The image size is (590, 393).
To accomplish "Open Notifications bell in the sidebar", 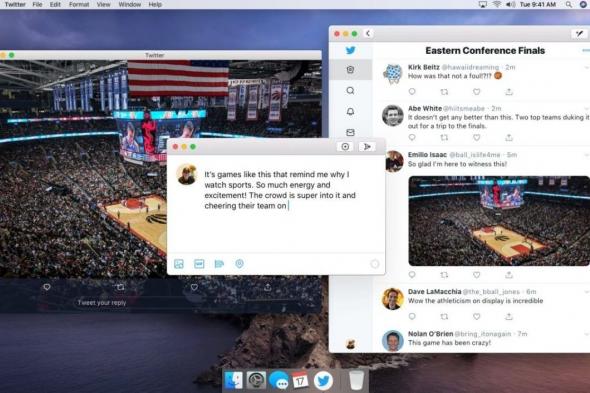I will 350,111.
